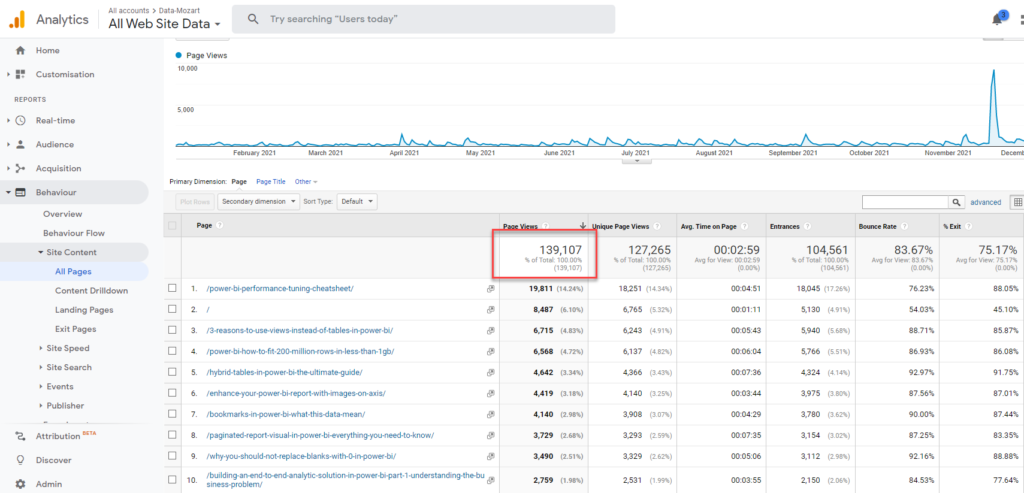Click the Page Views sort arrow
Image resolution: width=1024 pixels, height=493 pixels.
tap(583, 226)
